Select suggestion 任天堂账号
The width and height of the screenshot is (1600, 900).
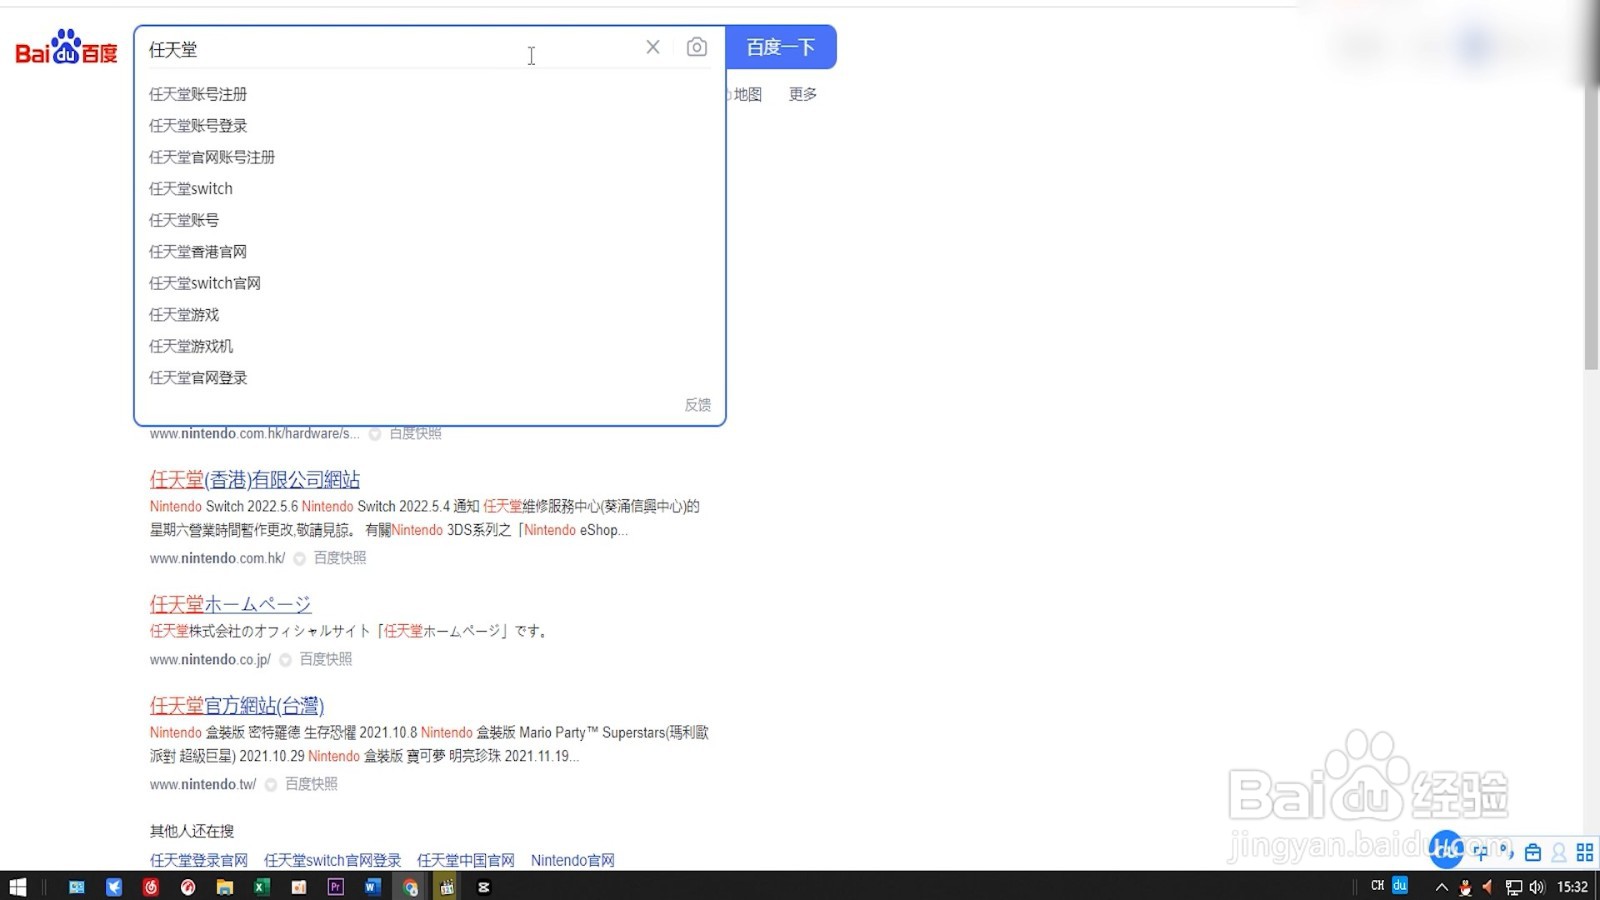[184, 220]
